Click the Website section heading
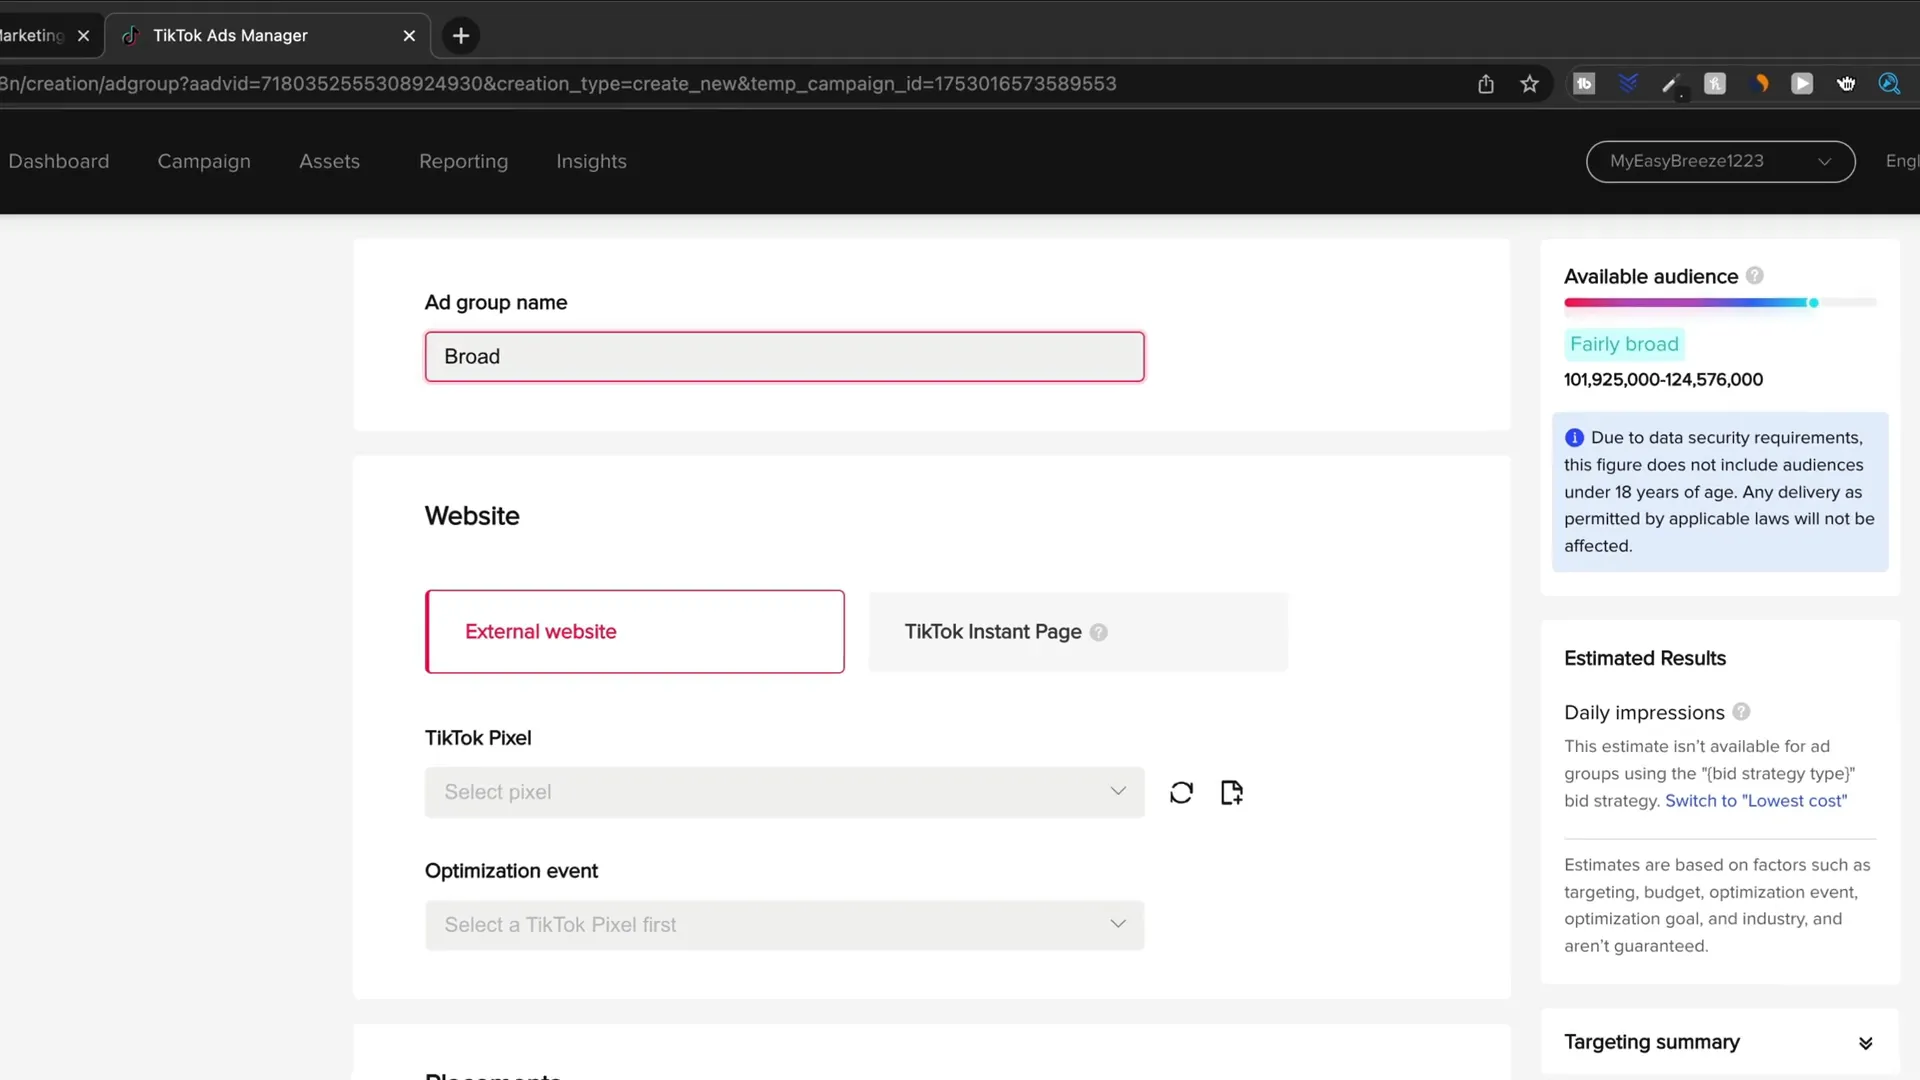The height and width of the screenshot is (1080, 1920). [472, 516]
